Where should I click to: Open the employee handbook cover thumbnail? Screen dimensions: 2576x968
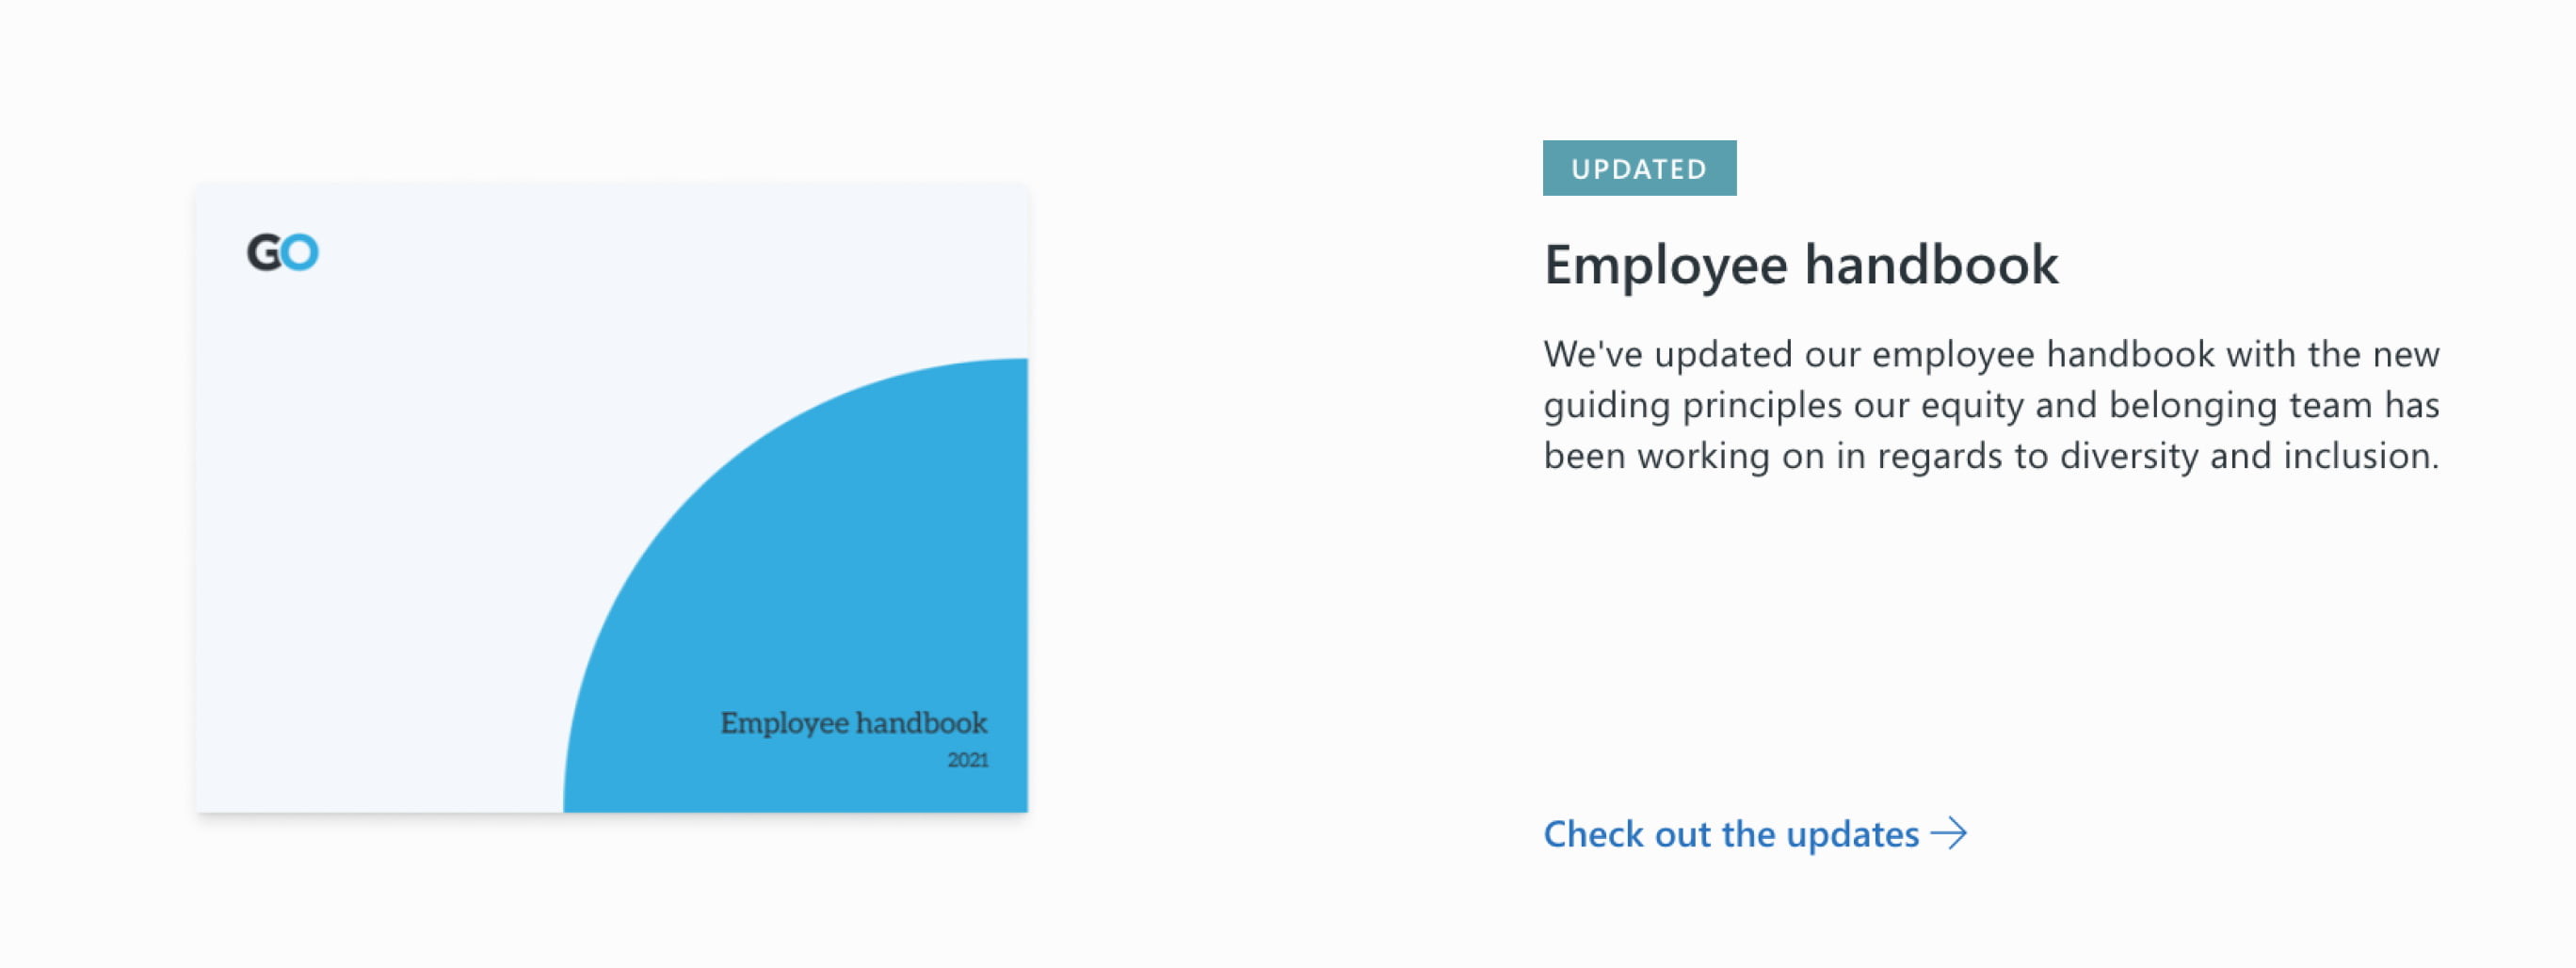[x=612, y=497]
